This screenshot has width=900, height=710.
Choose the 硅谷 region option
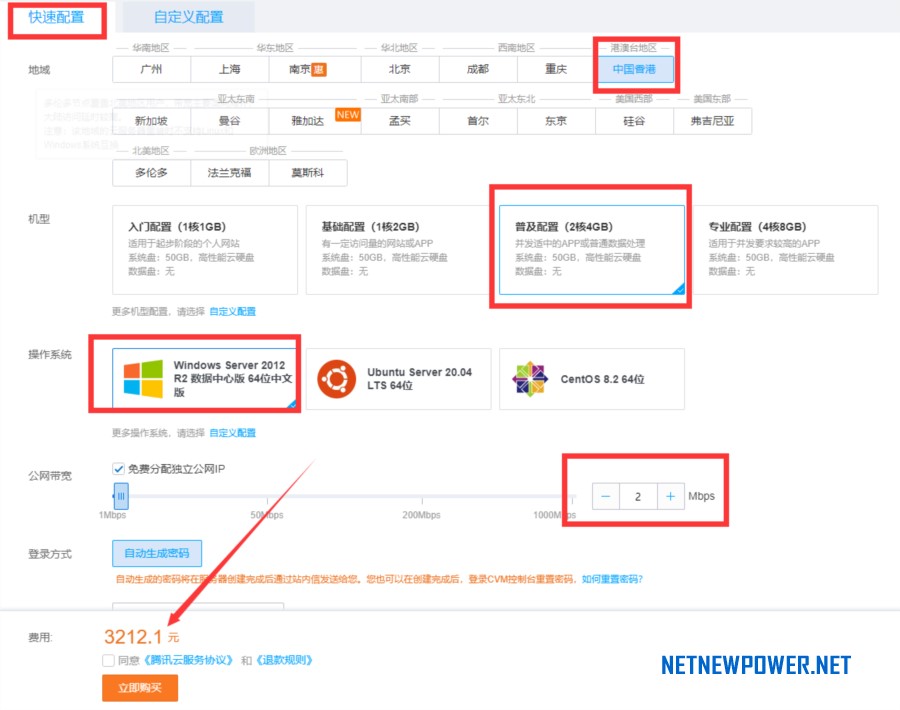[634, 121]
